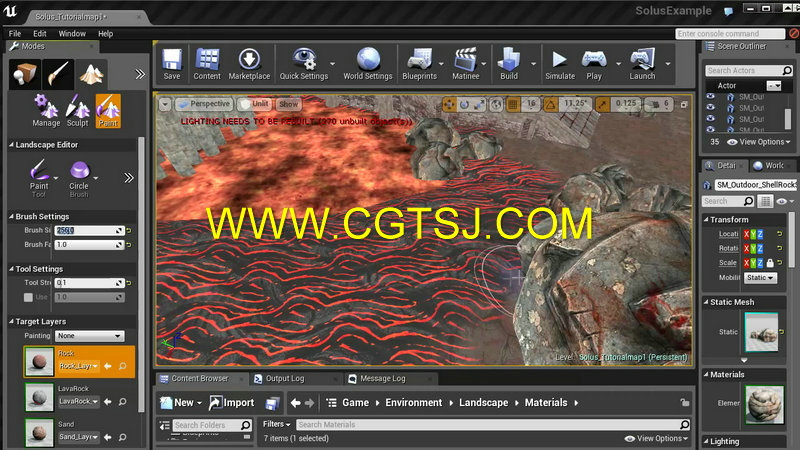
Task: Click the Blueprints toolbar icon
Action: (x=419, y=64)
